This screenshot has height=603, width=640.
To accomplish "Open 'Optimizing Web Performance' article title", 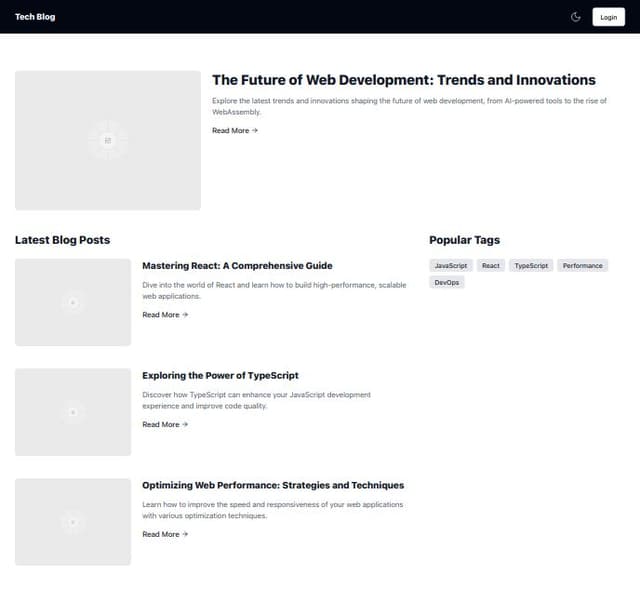I will [273, 486].
